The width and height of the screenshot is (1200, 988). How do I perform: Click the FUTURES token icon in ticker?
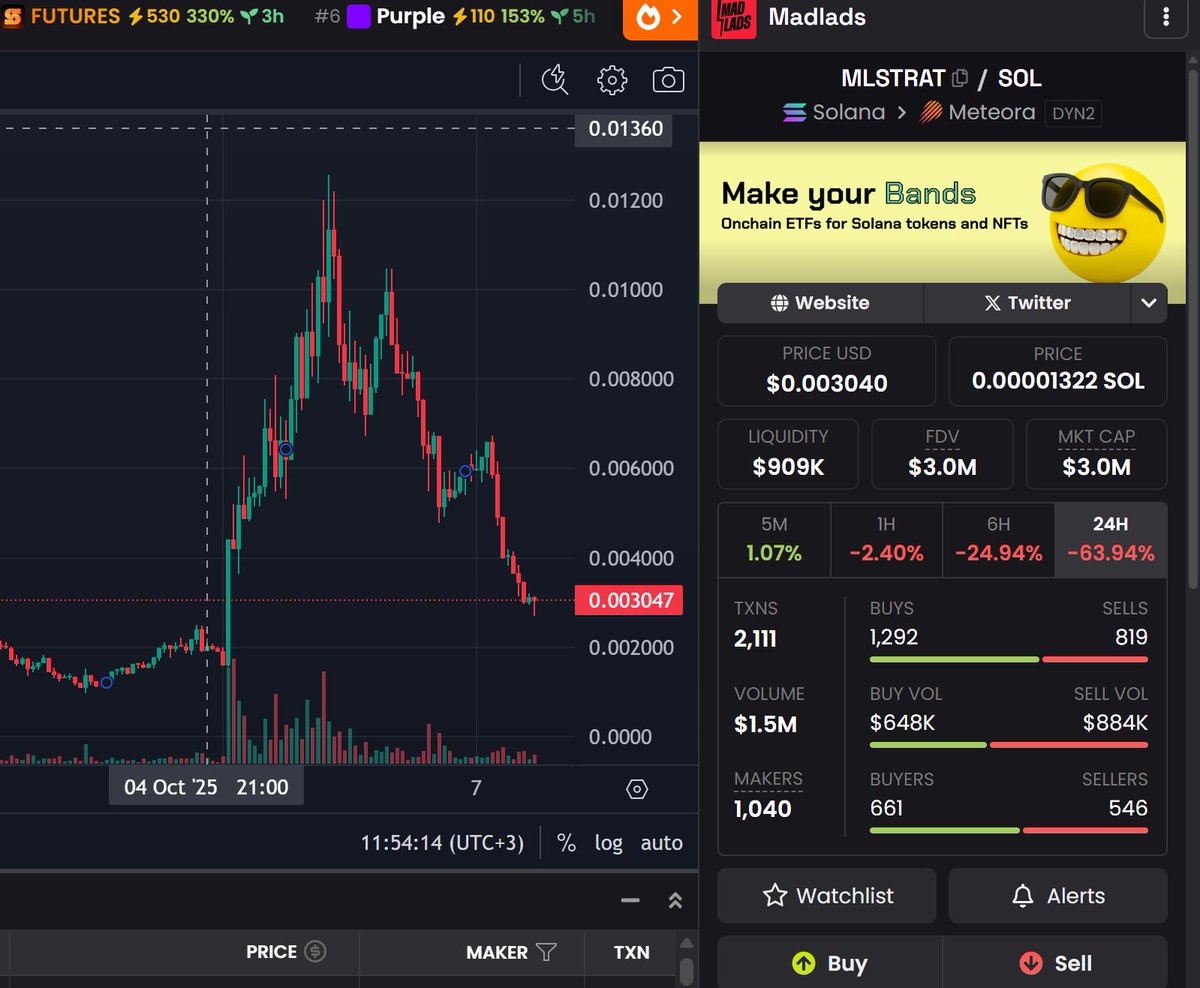click(x=13, y=17)
